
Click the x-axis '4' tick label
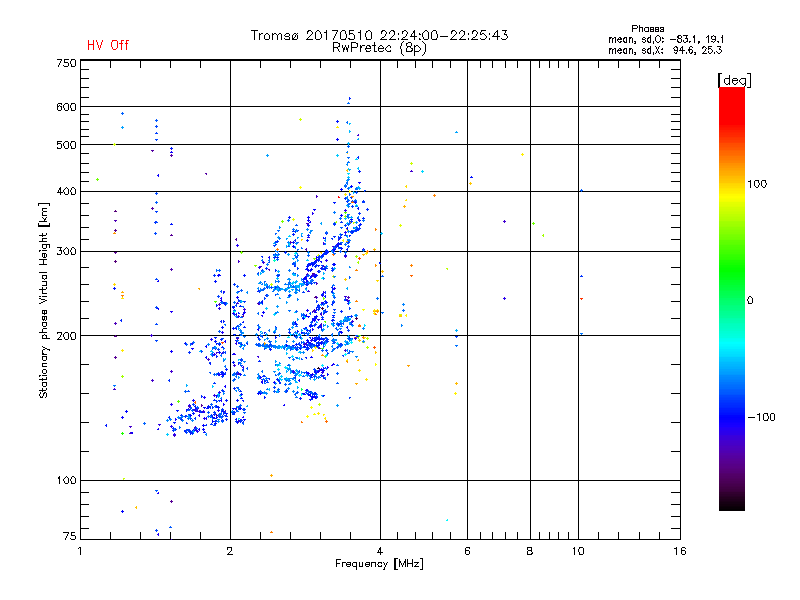[380, 551]
